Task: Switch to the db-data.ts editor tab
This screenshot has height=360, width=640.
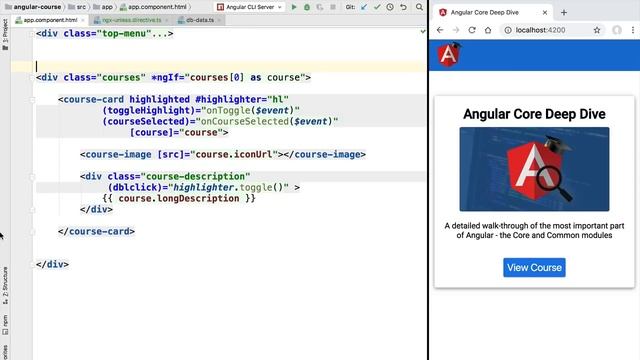Action: [199, 20]
